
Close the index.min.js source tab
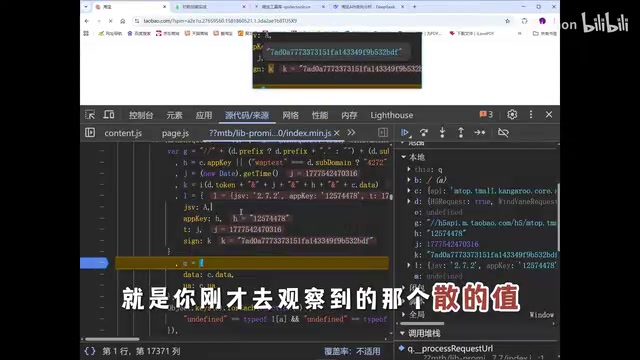pyautogui.click(x=337, y=133)
